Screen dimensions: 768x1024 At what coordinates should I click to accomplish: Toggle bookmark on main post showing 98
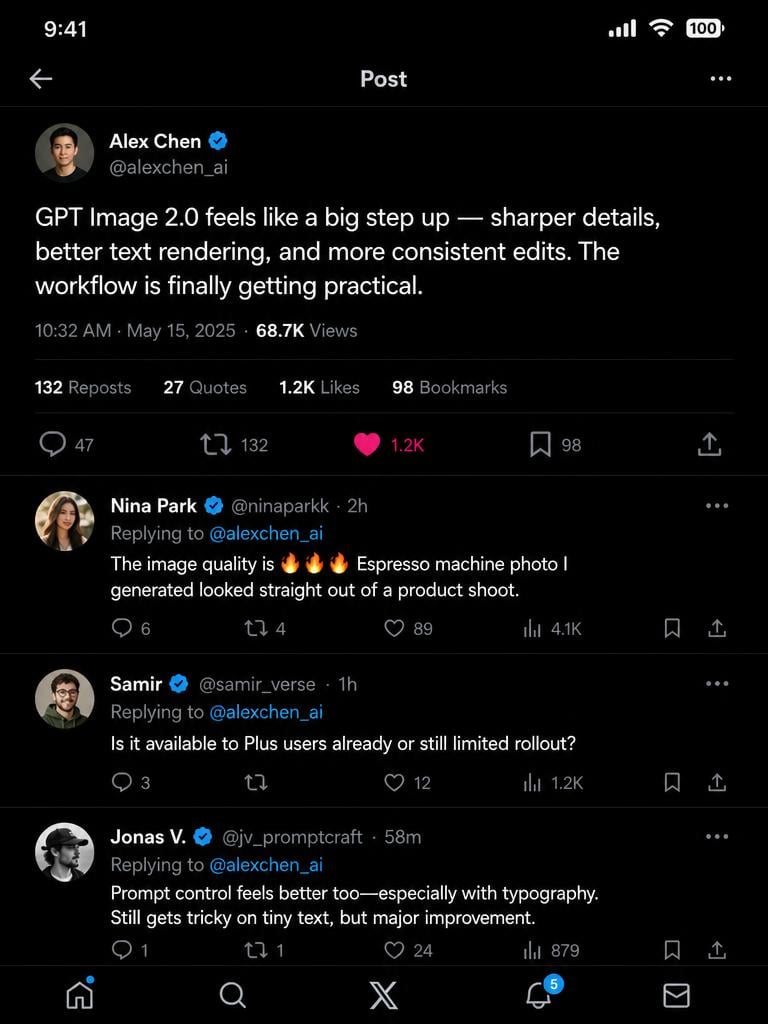(540, 445)
